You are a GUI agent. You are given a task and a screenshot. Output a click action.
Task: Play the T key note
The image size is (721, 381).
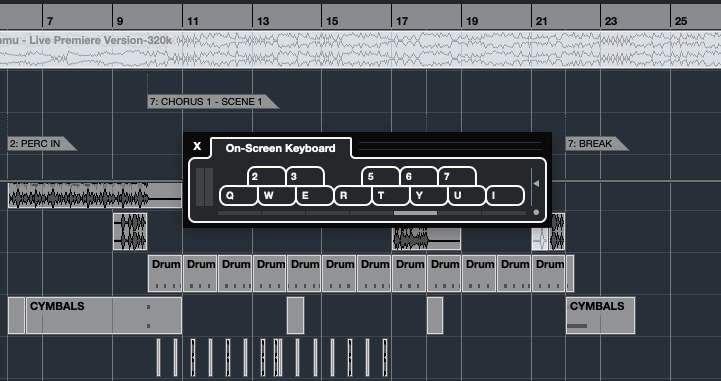tap(391, 196)
